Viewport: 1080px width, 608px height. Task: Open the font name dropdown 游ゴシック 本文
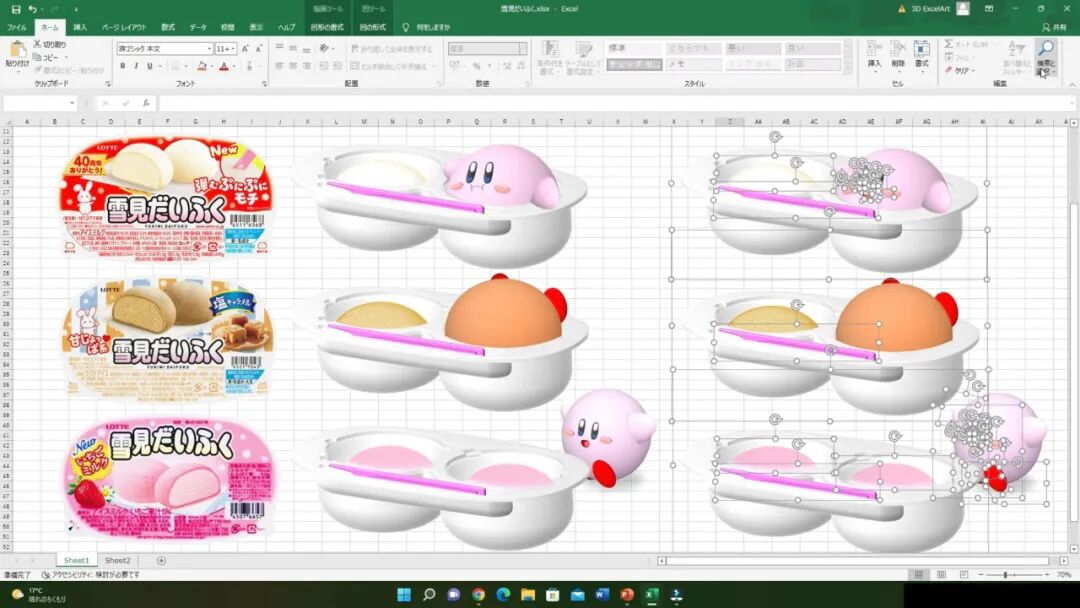click(x=209, y=49)
